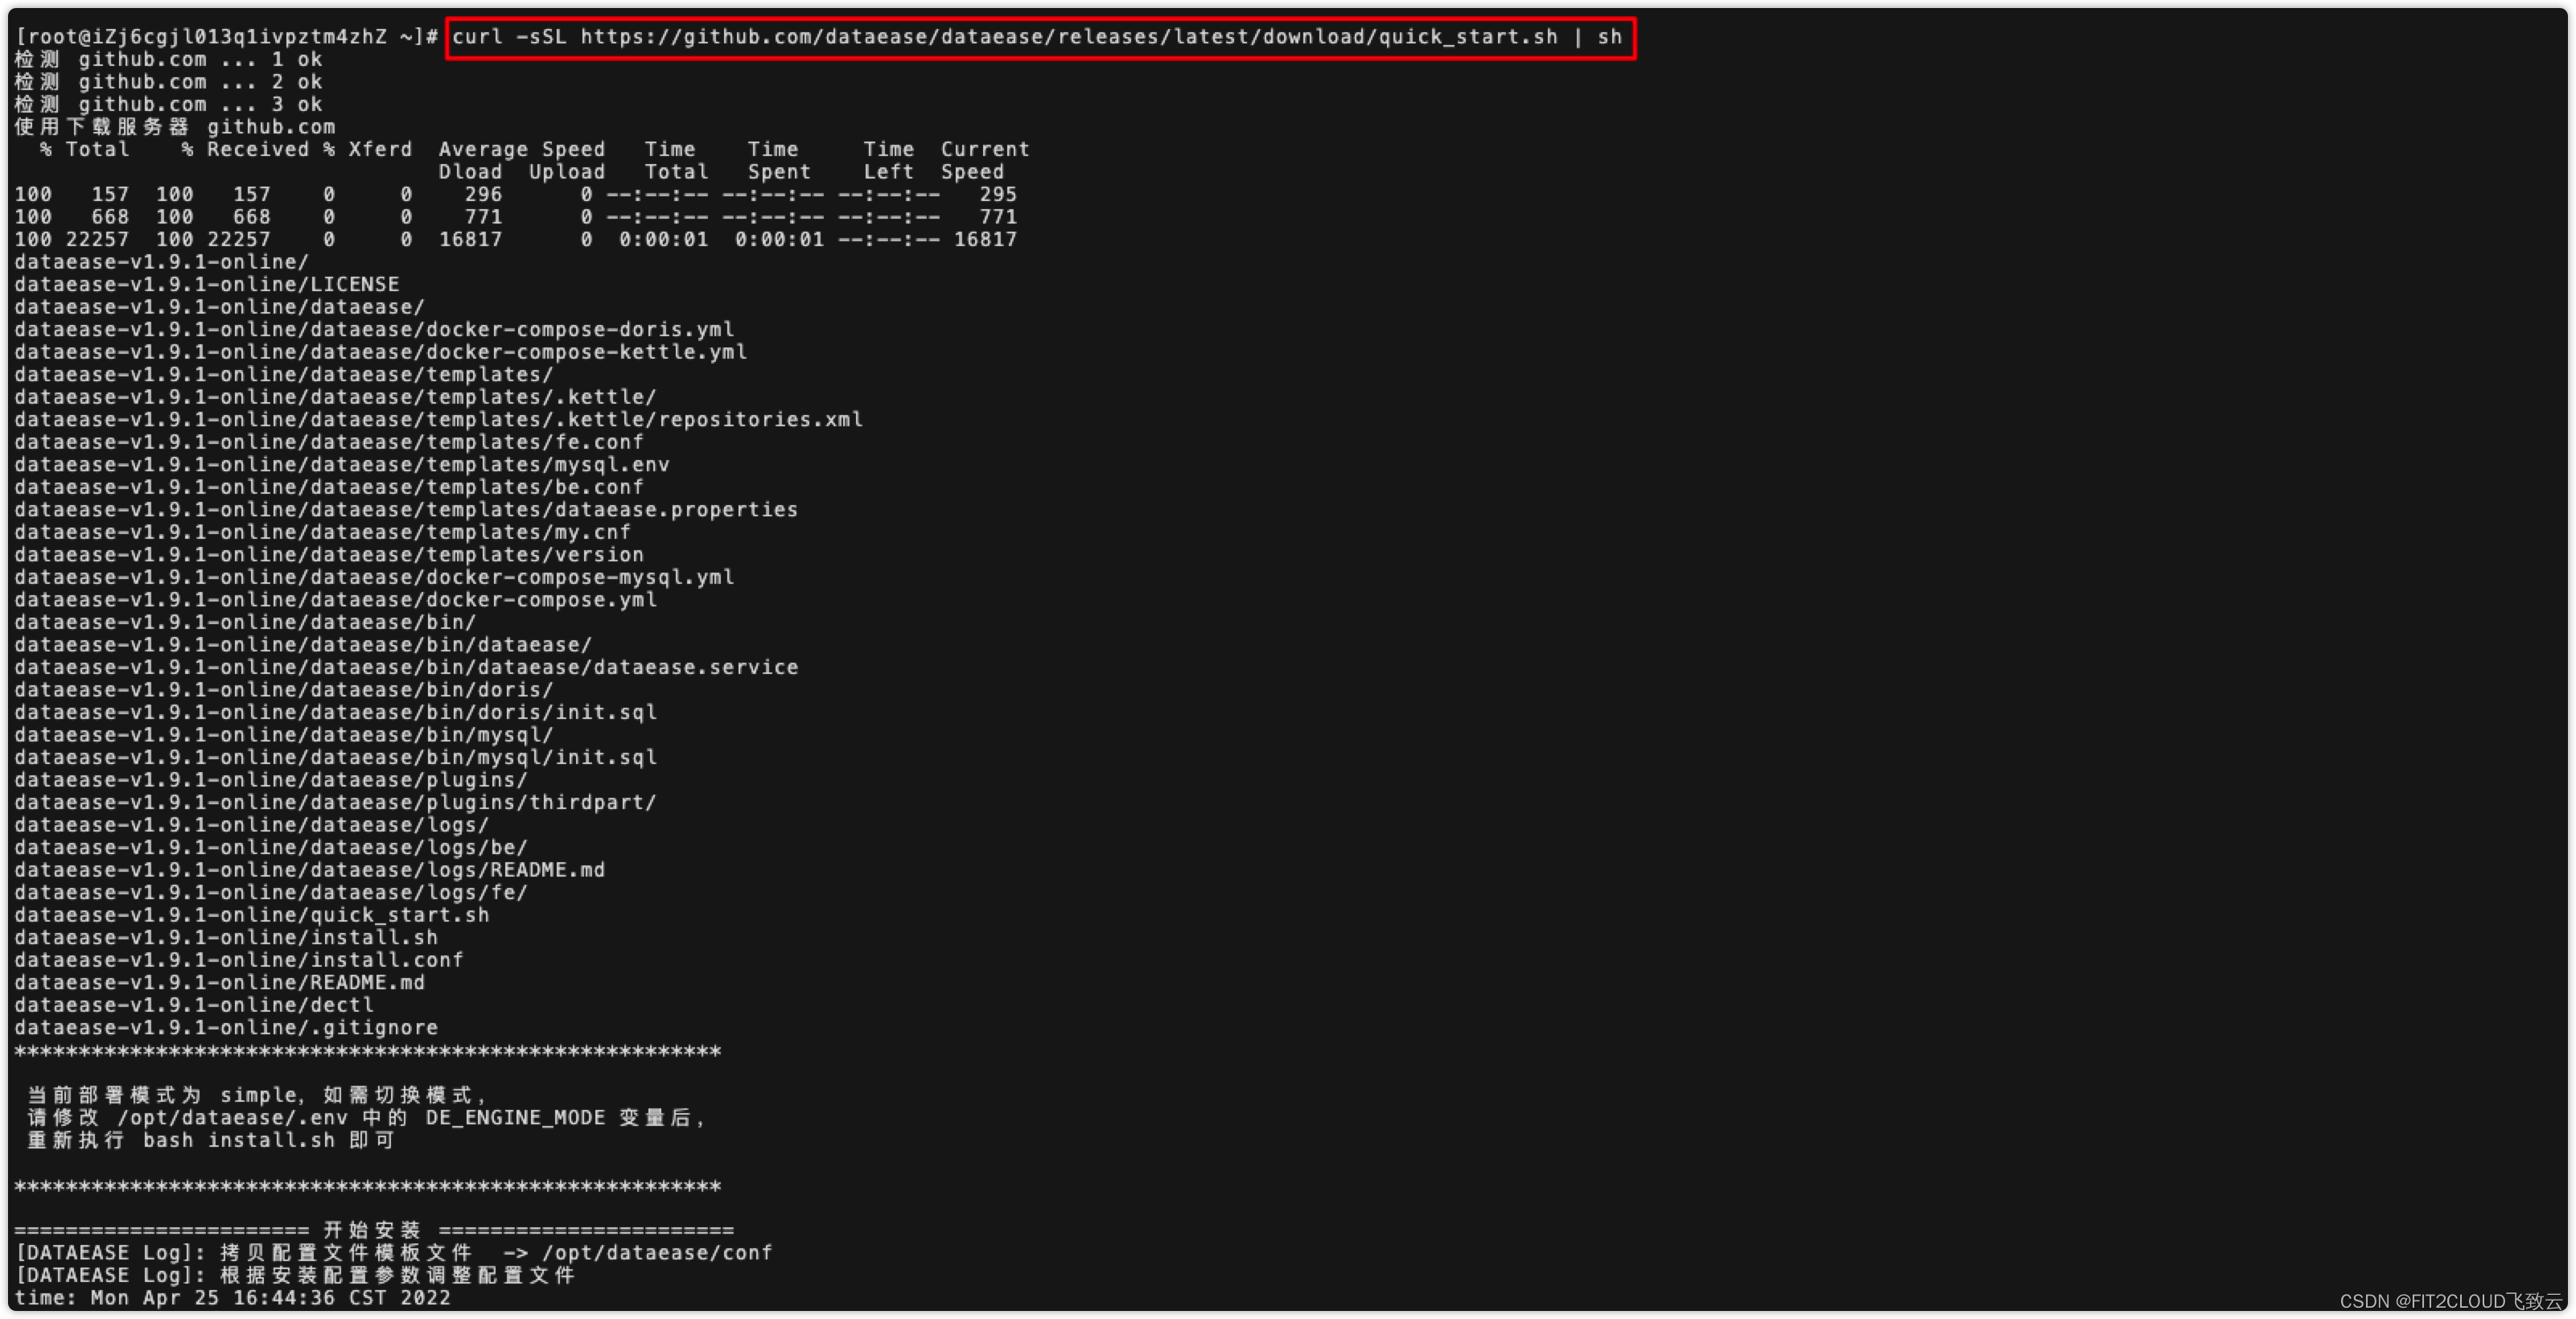Click the 'bash install.sh' instruction line
This screenshot has width=2576, height=1319.
pos(211,1140)
